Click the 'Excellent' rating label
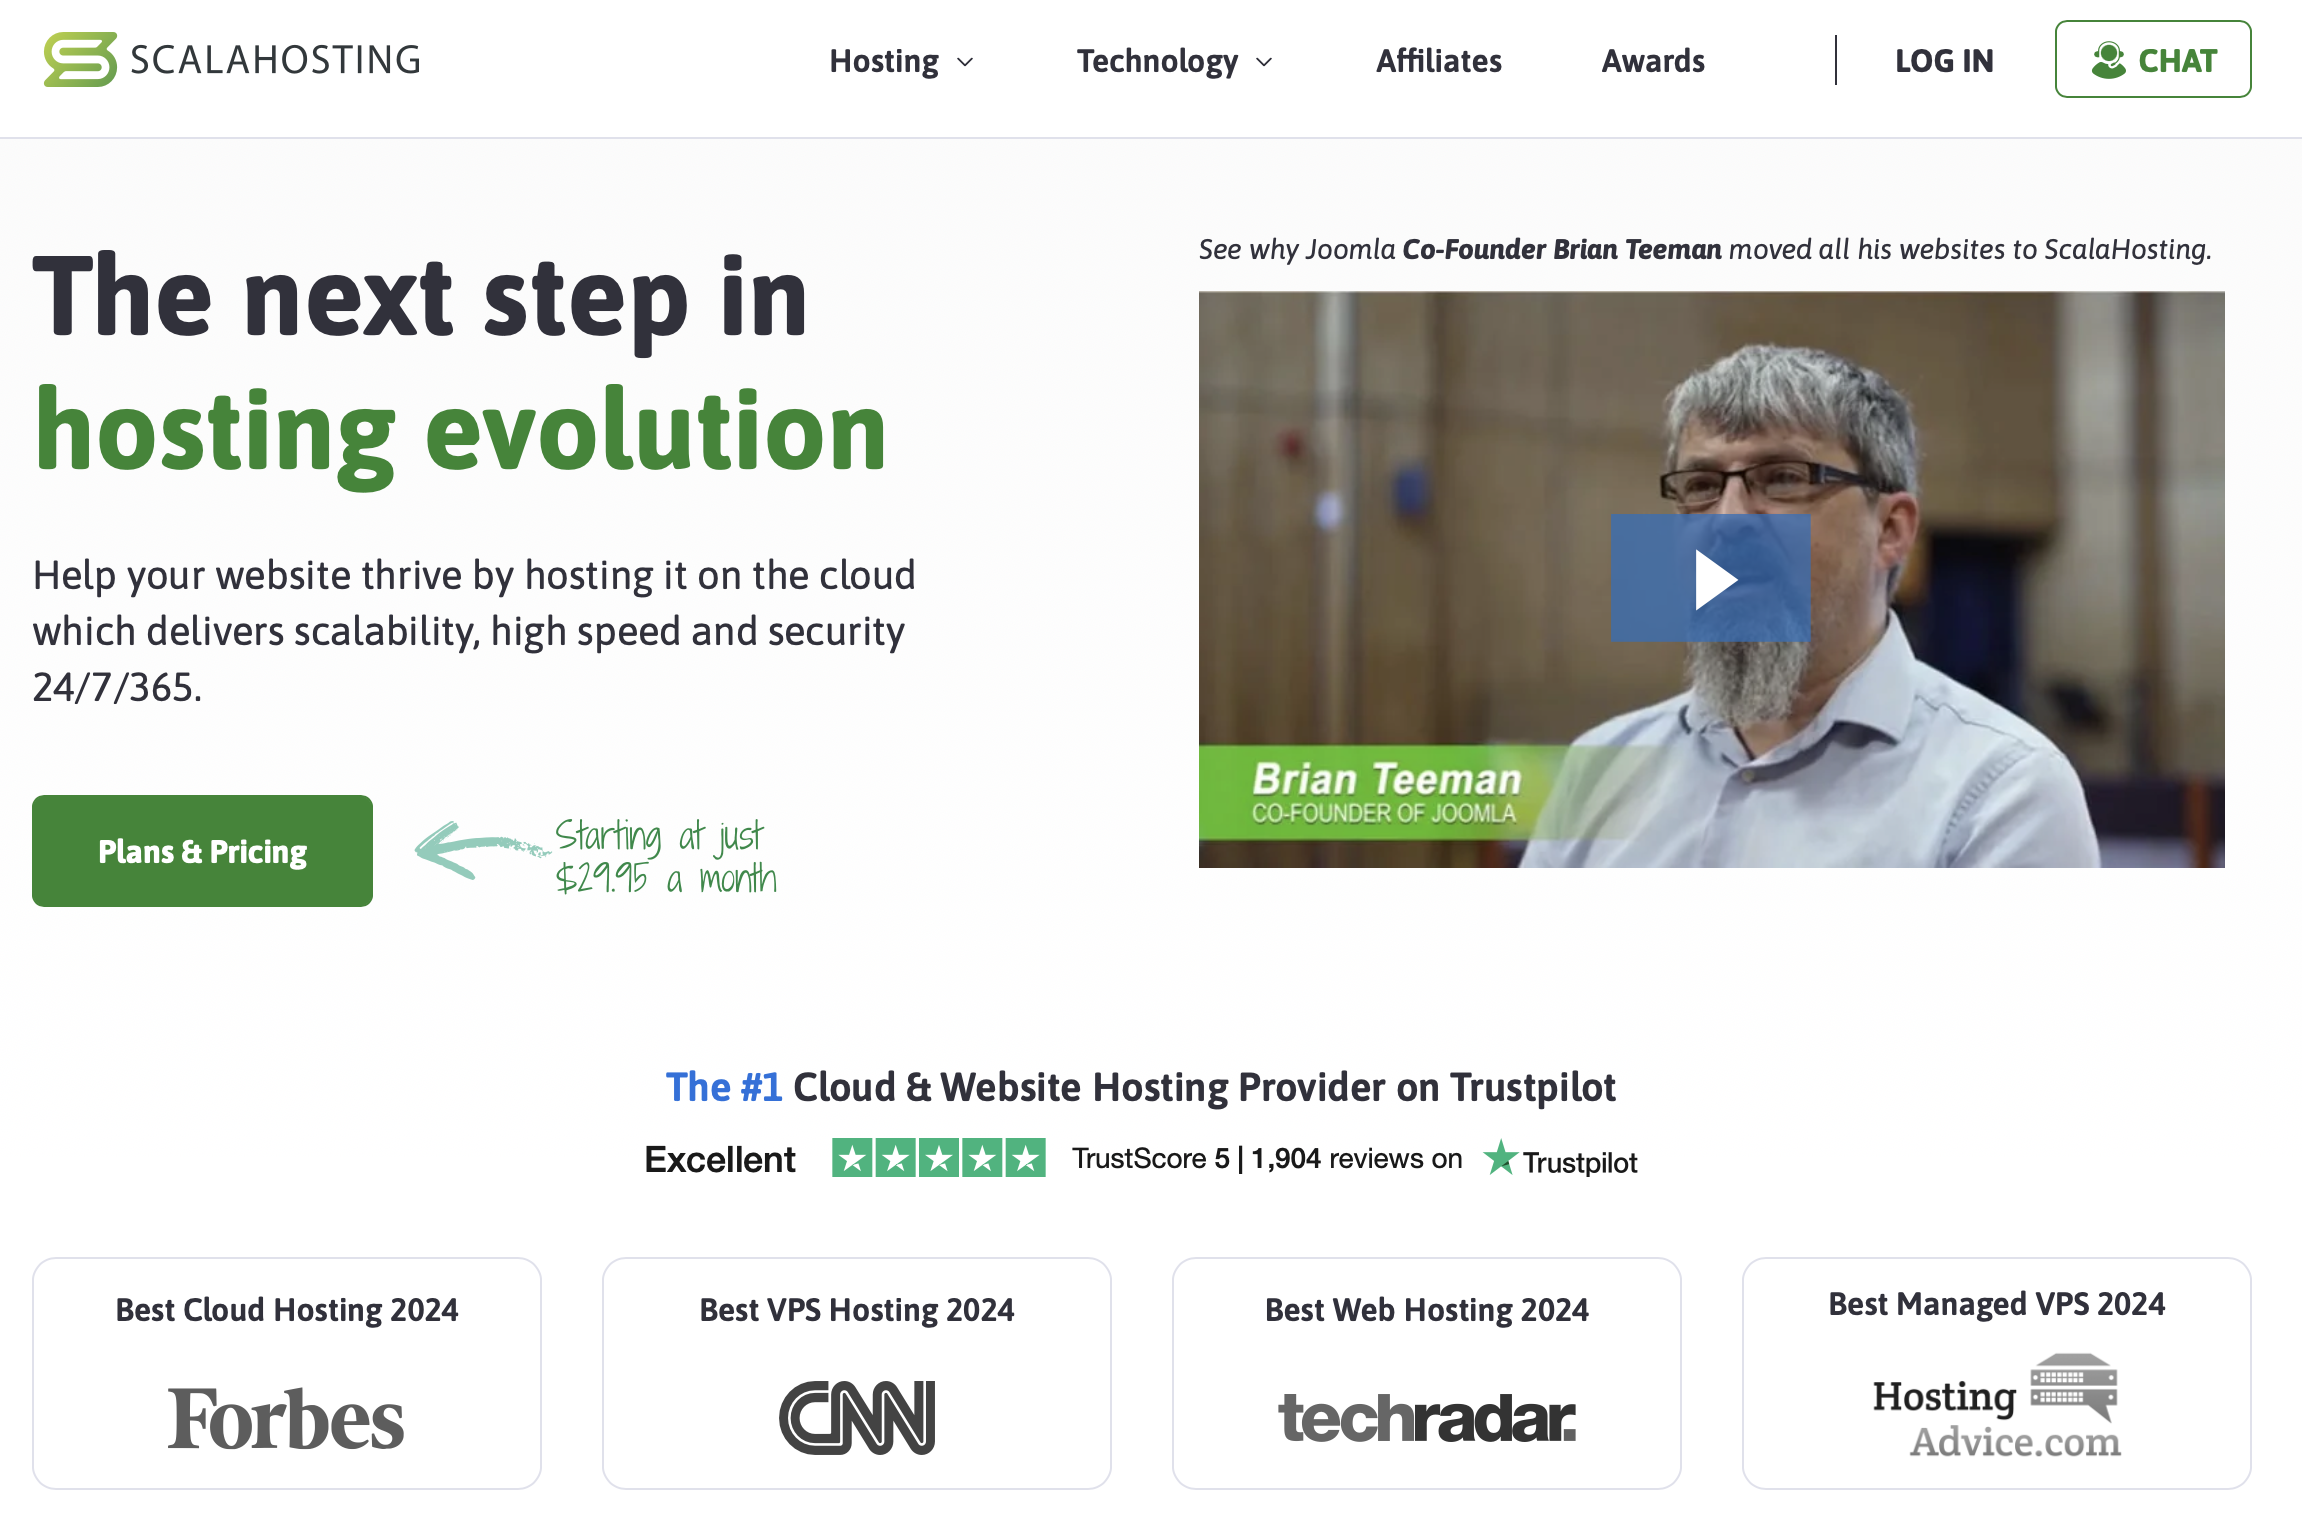Image resolution: width=2302 pixels, height=1526 pixels. [x=720, y=1159]
